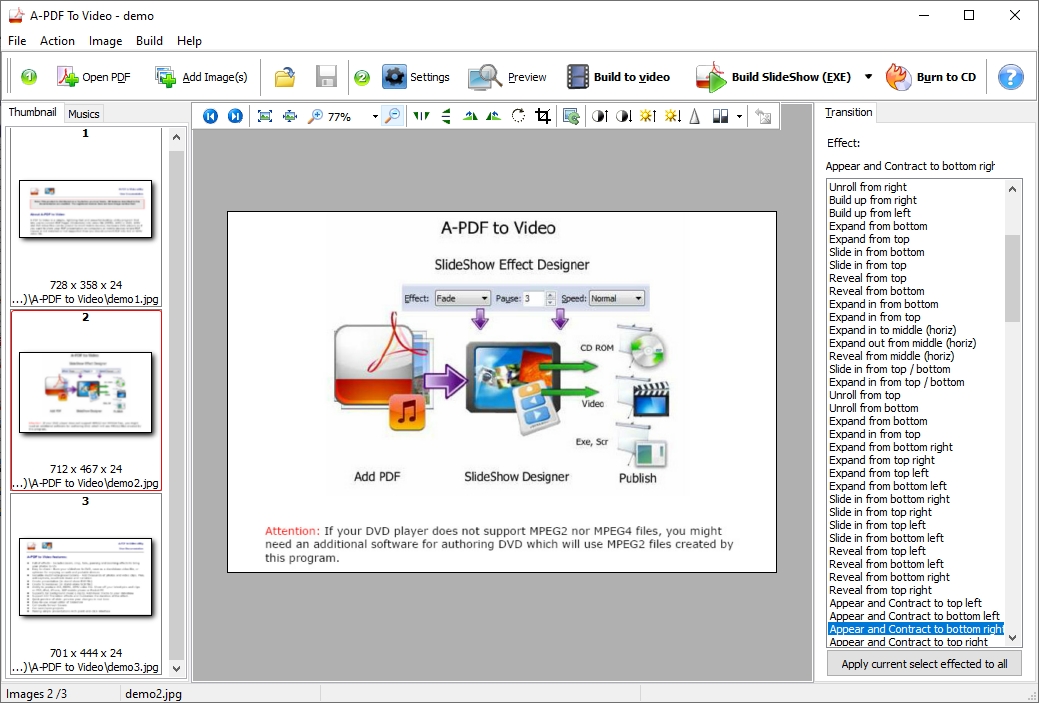
Task: Click the rotate image icon
Action: click(518, 116)
